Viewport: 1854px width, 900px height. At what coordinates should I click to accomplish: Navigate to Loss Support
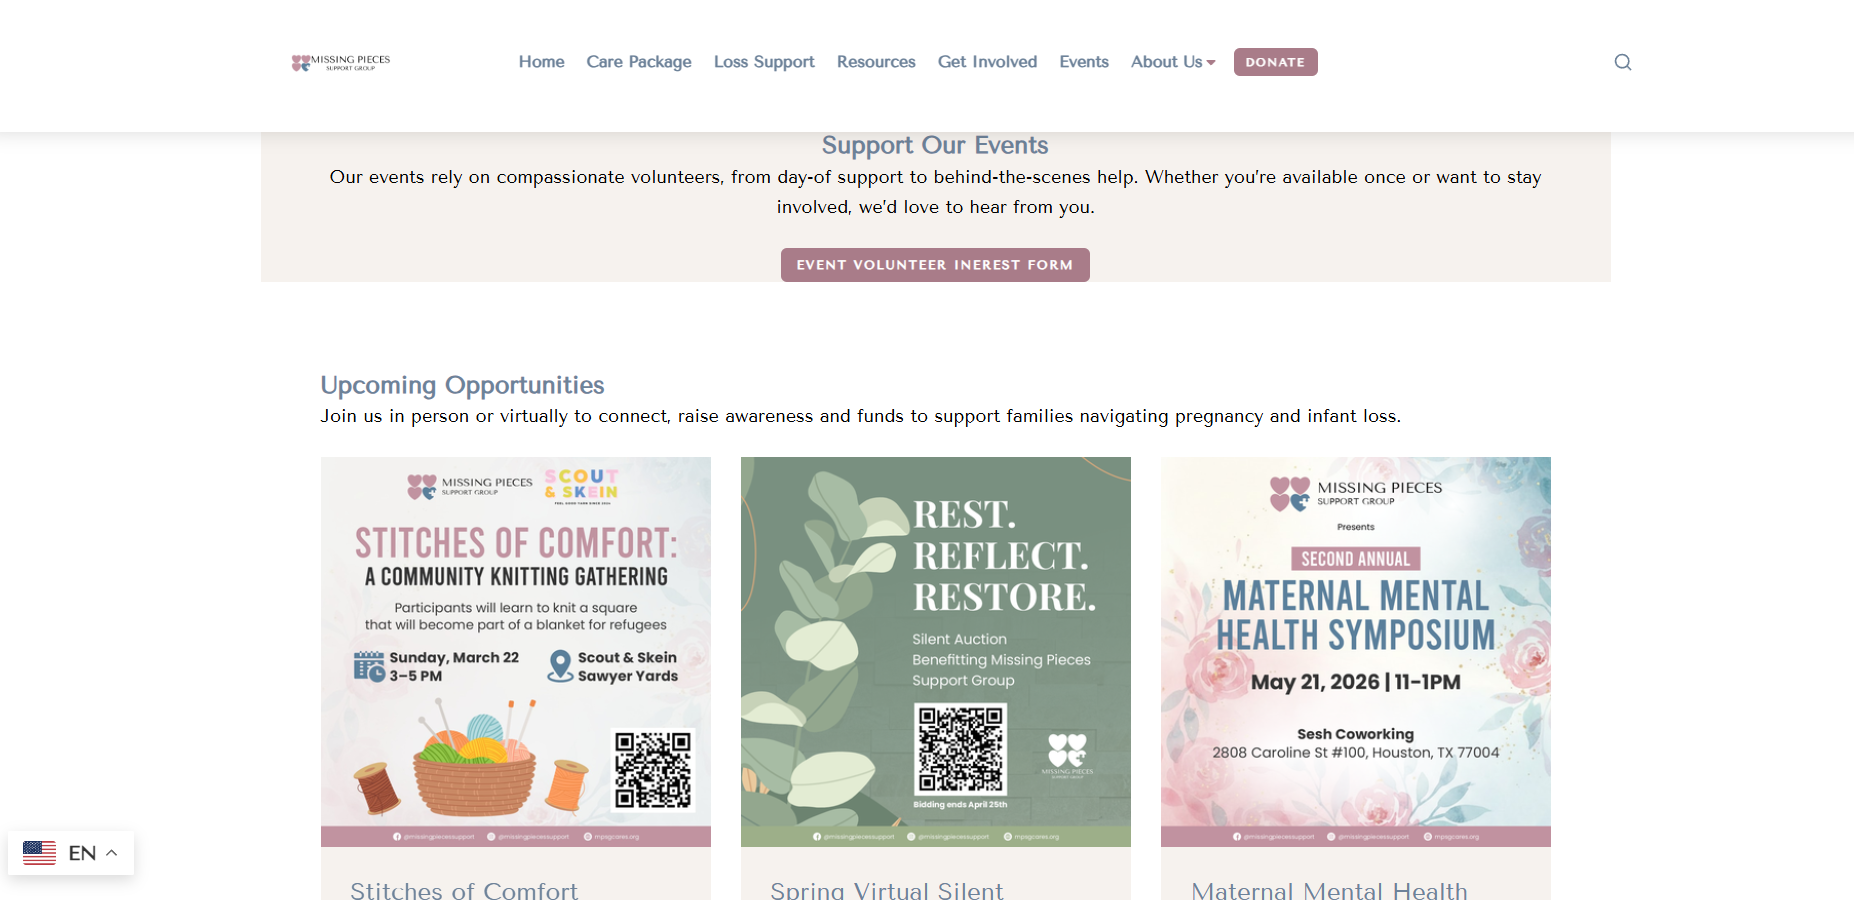point(764,62)
